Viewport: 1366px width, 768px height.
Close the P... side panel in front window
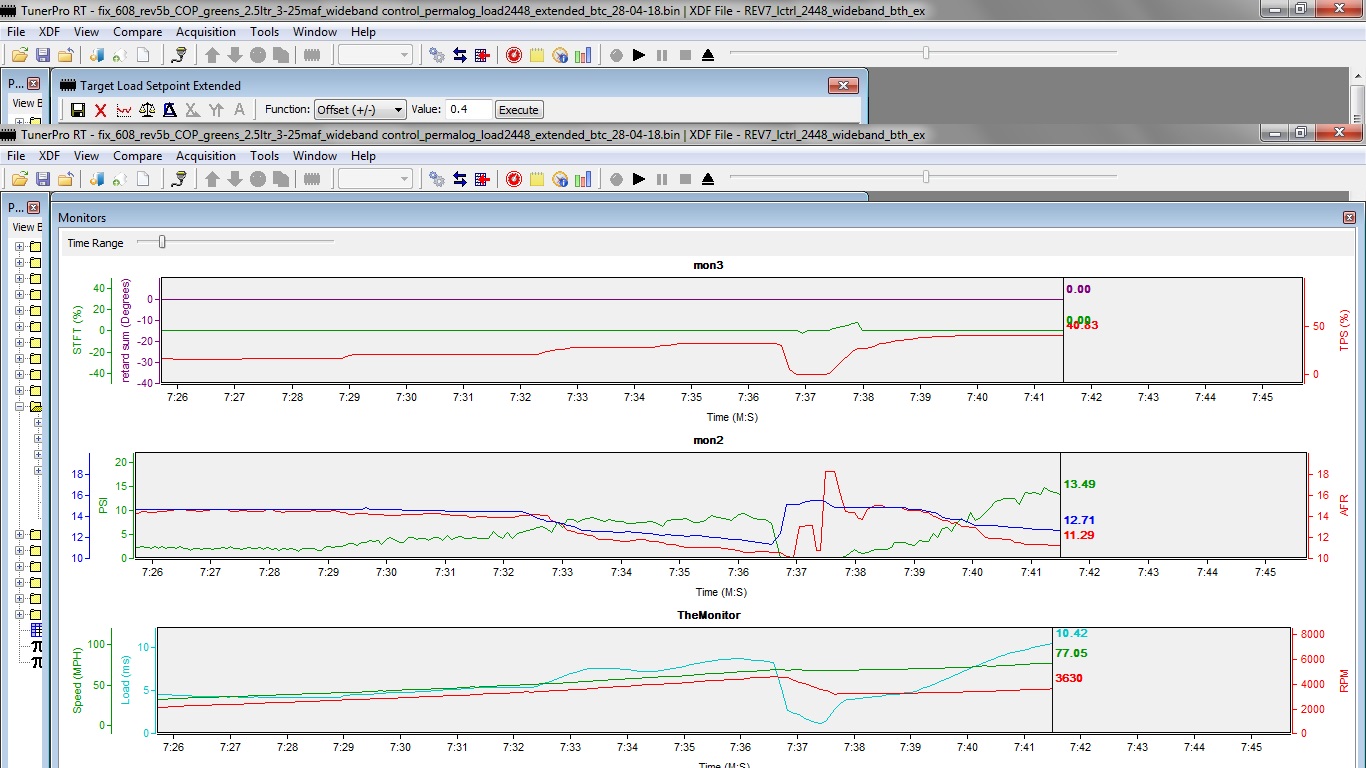33,208
